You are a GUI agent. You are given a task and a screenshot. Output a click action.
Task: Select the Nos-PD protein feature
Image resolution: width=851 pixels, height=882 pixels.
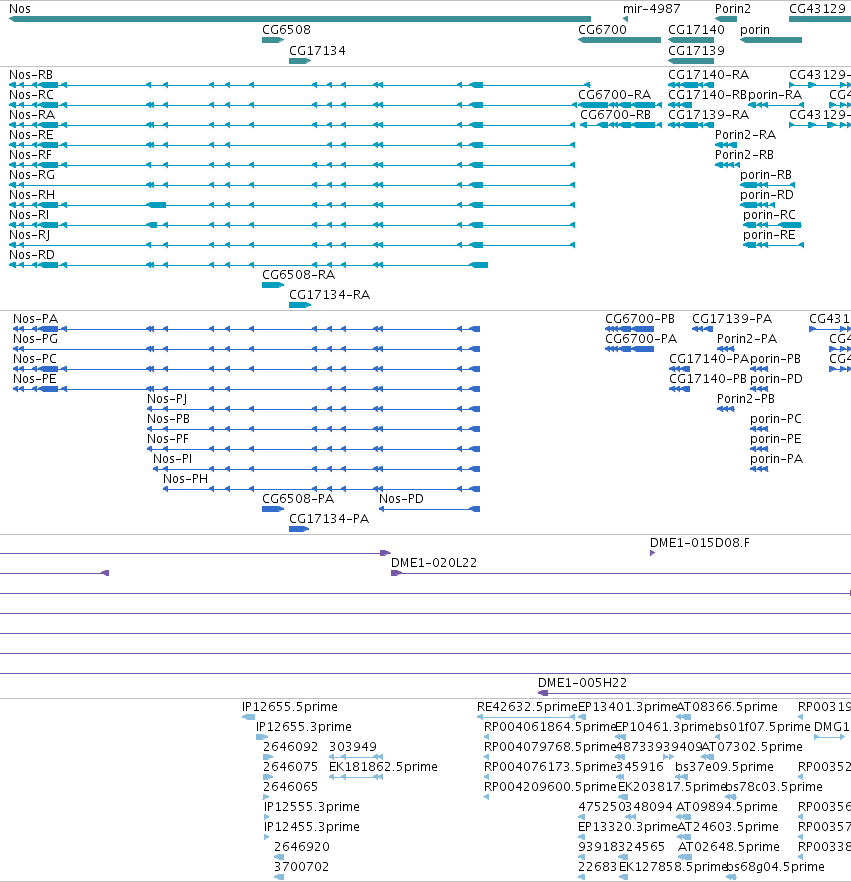430,509
